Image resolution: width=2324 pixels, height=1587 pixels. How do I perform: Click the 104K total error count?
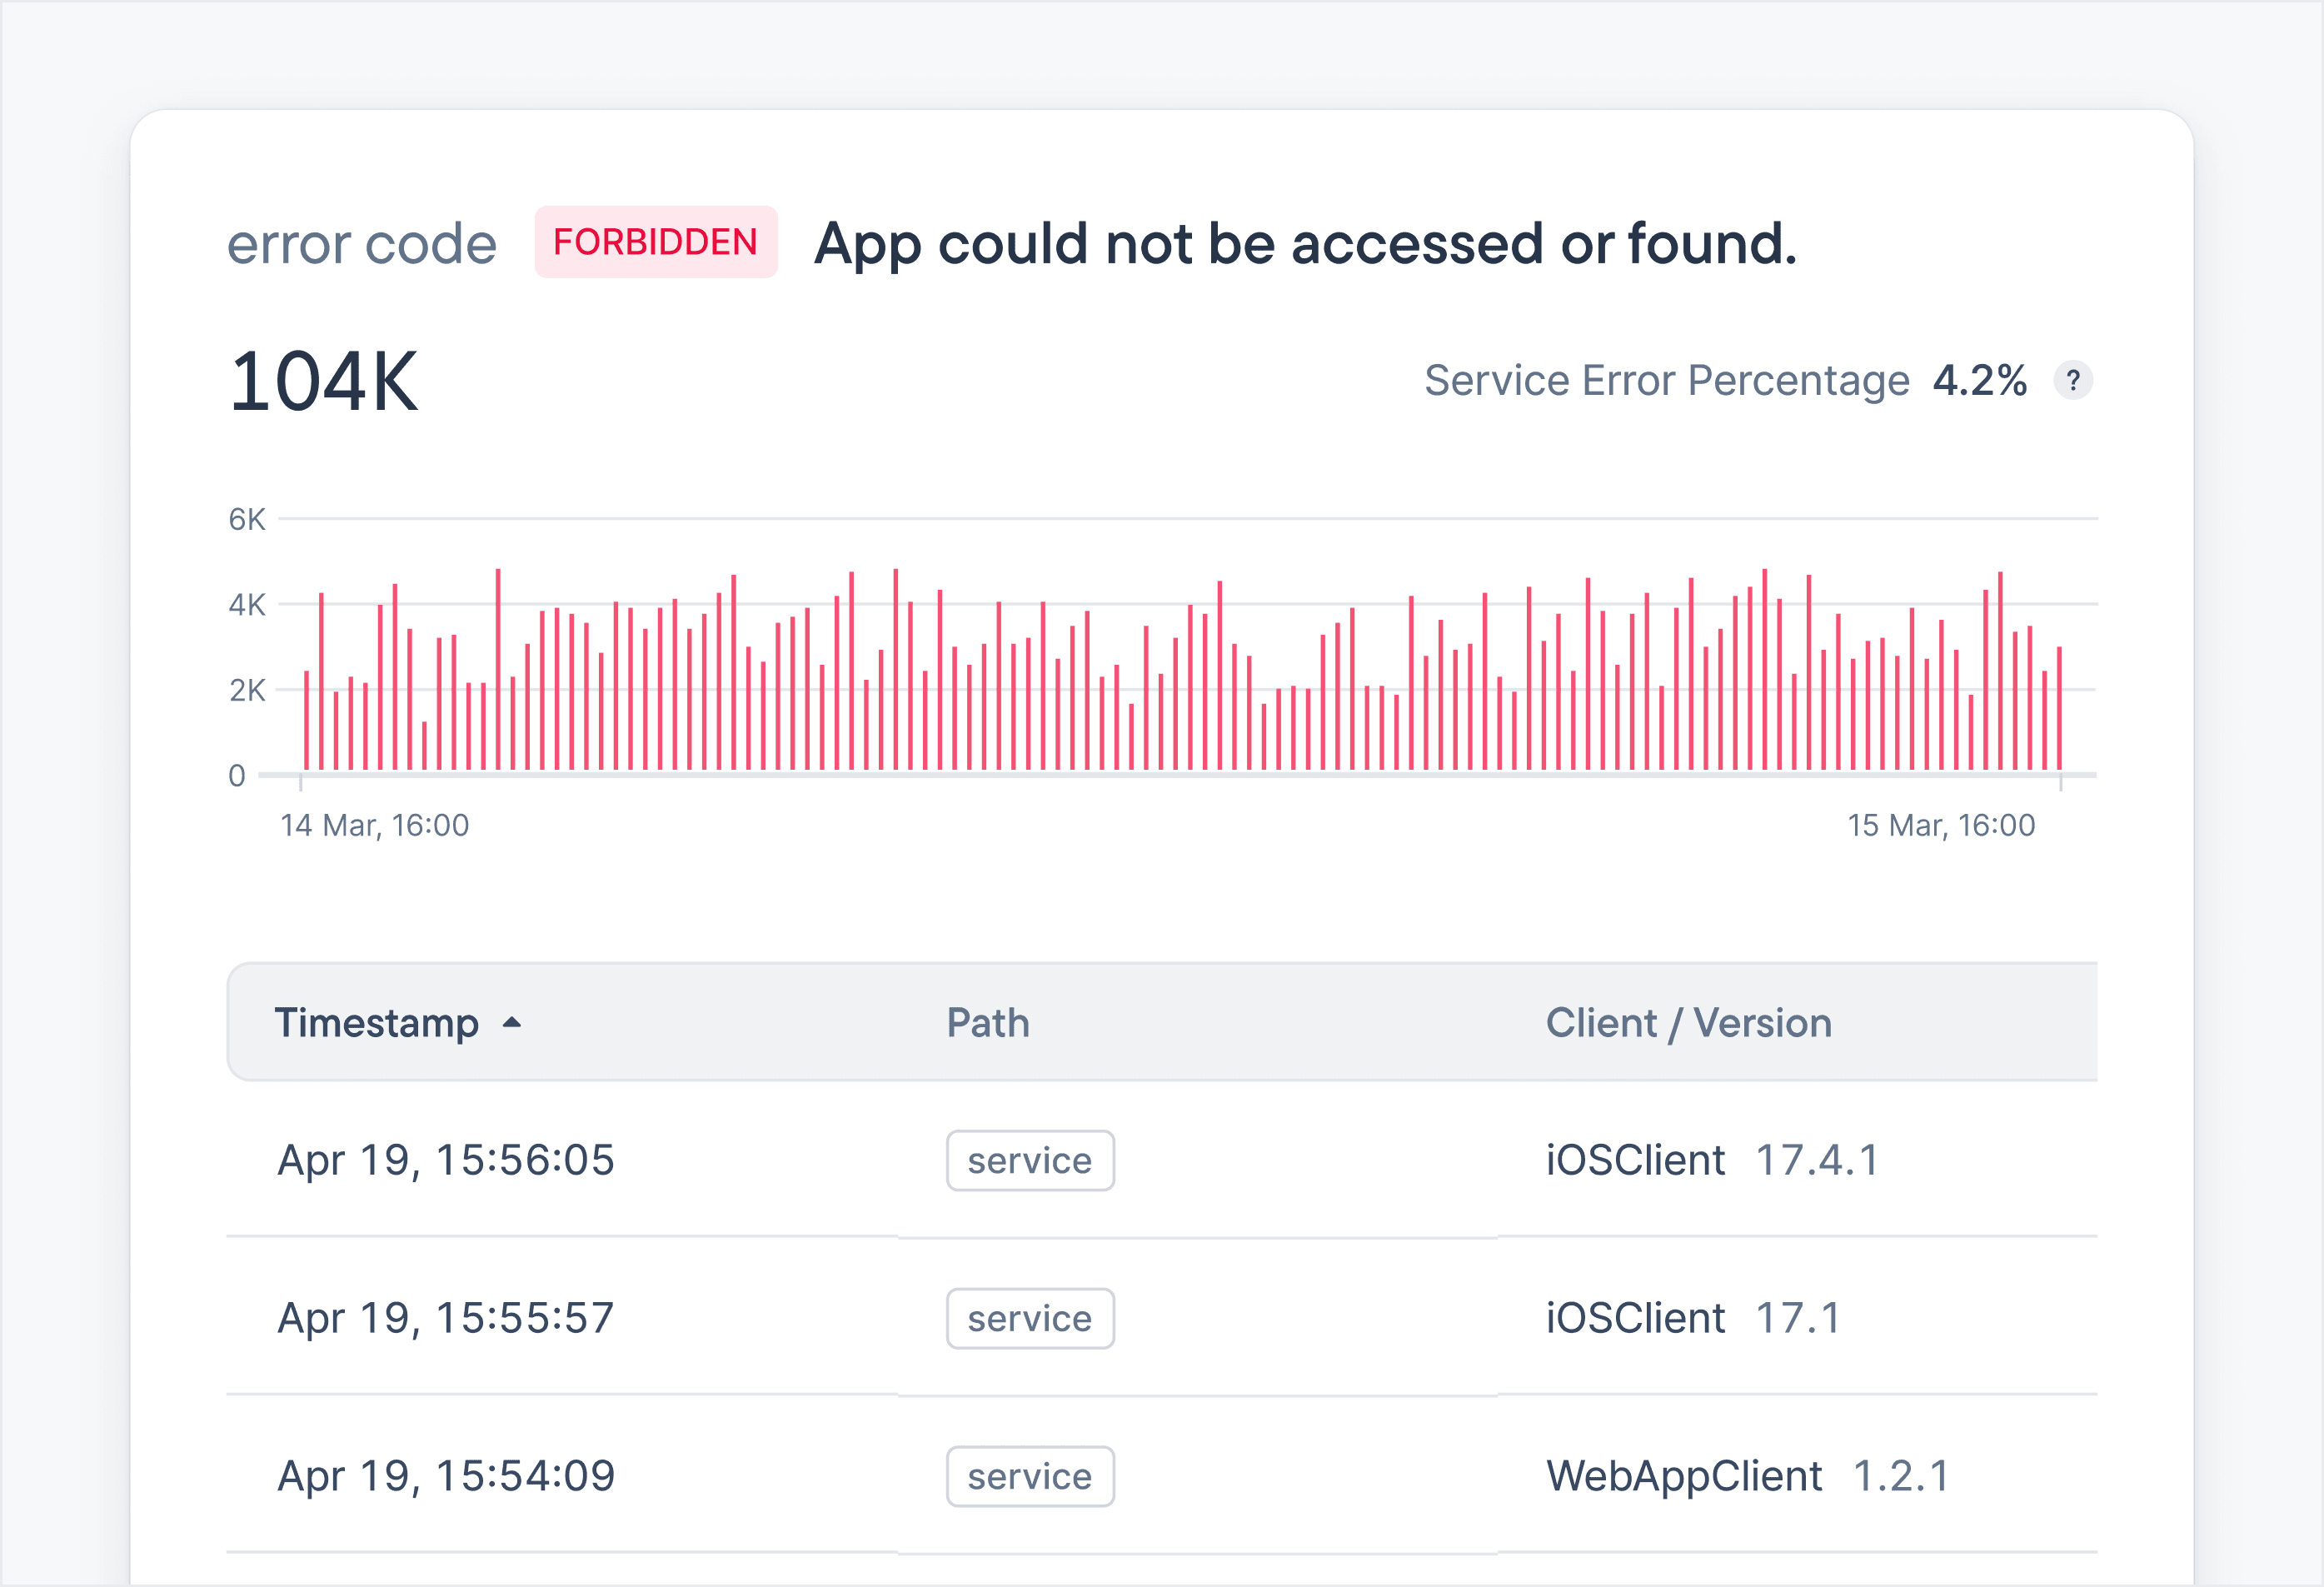coord(323,381)
